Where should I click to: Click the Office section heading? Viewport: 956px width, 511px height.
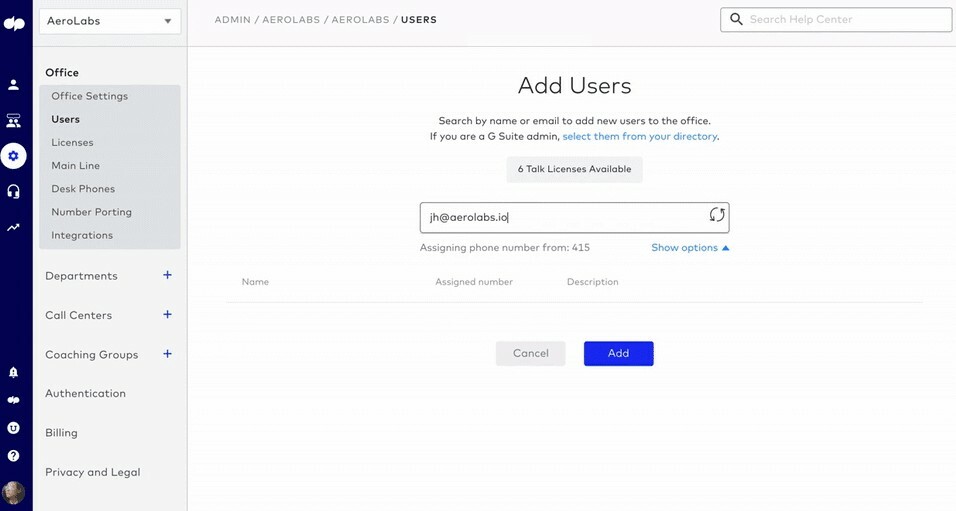(62, 72)
